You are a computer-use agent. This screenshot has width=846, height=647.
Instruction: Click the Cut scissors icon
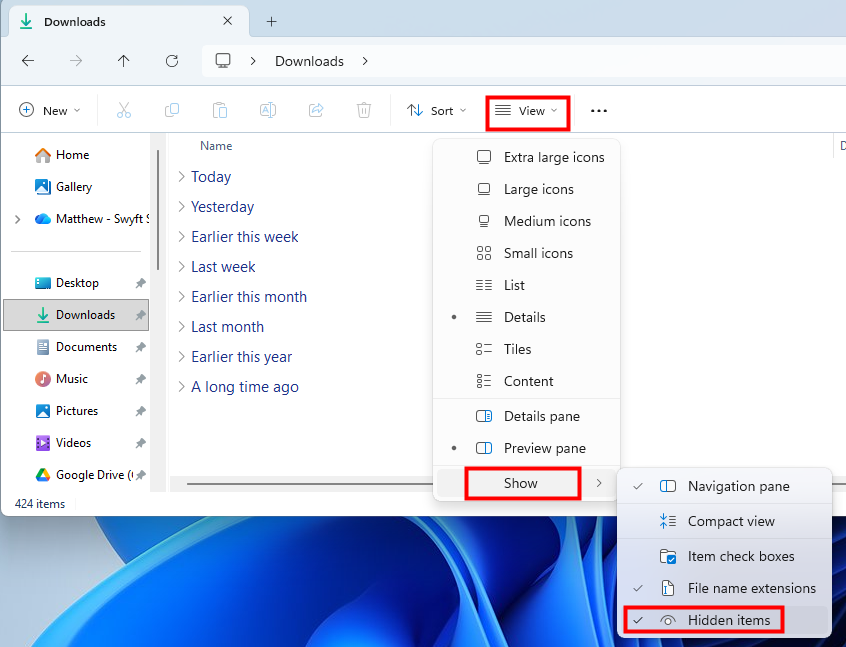124,111
